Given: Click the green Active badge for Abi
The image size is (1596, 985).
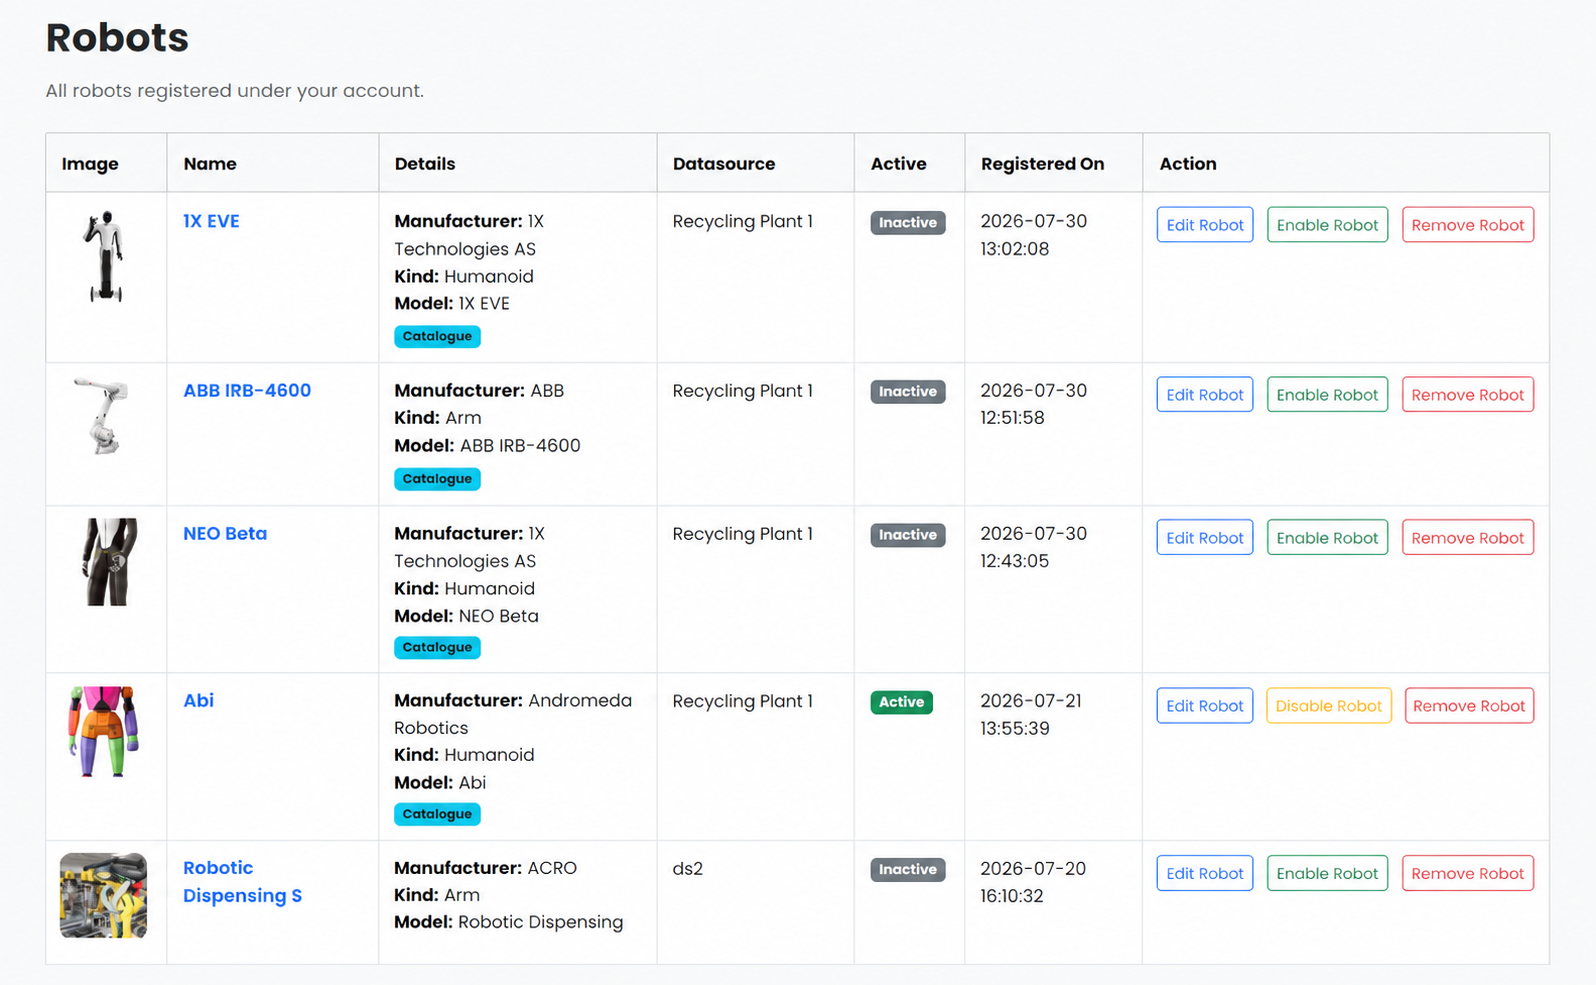Looking at the screenshot, I should 901,702.
